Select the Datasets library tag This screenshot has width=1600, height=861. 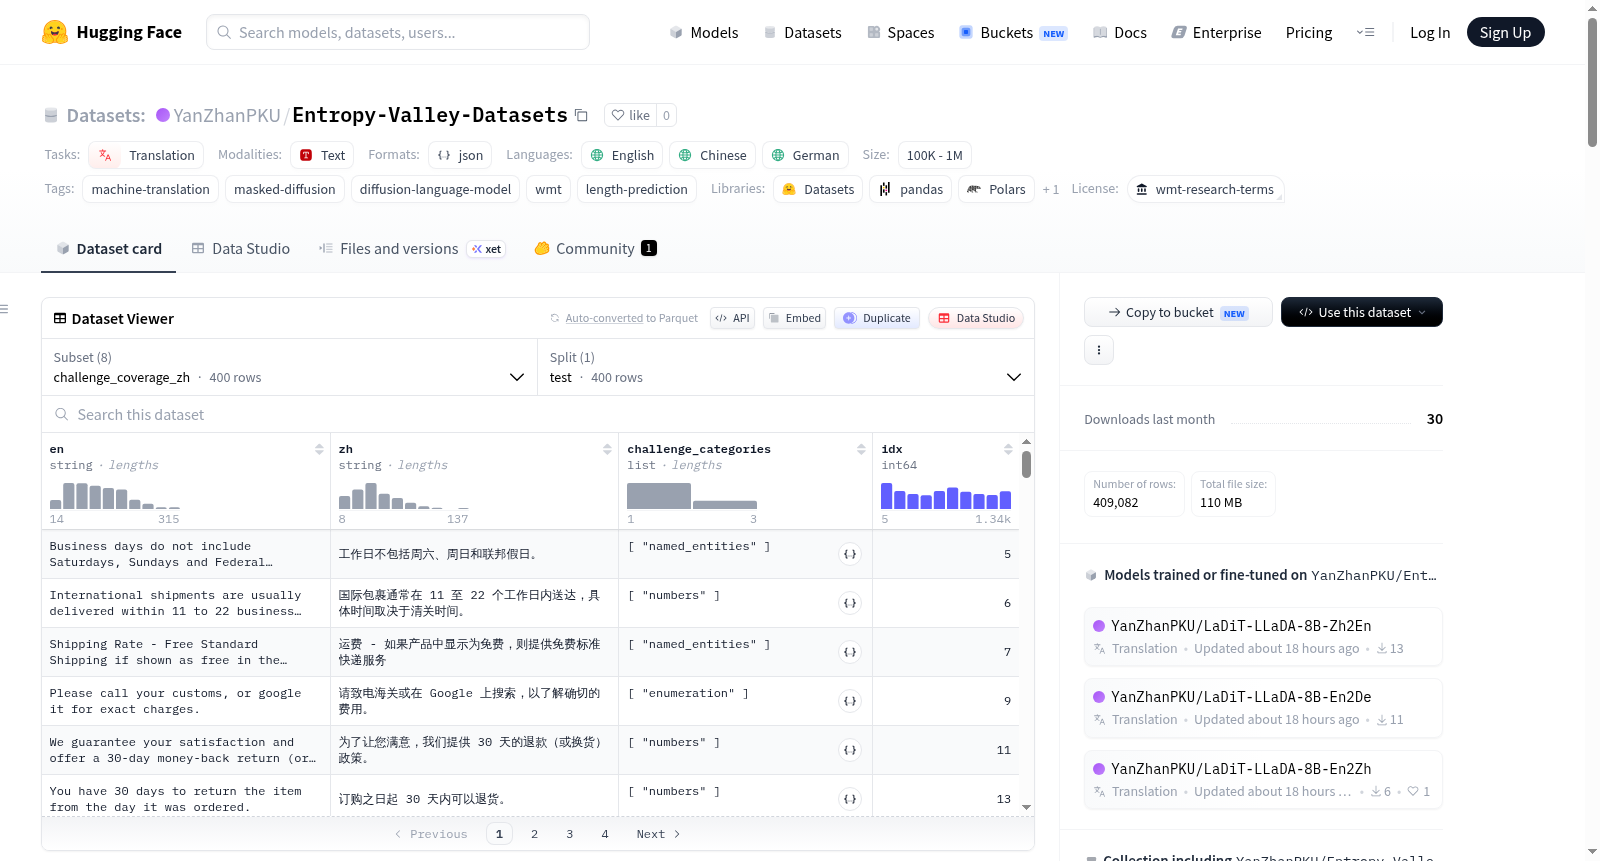[818, 189]
